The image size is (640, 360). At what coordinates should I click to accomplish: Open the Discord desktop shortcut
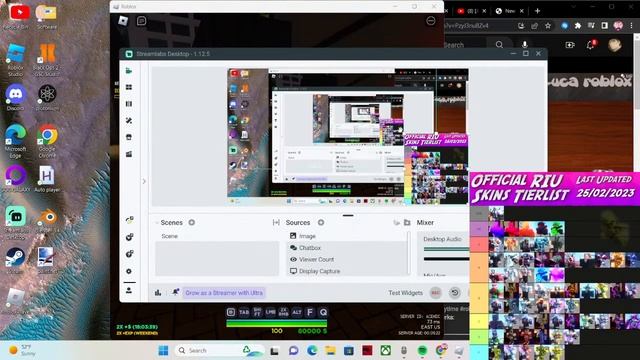[x=16, y=98]
